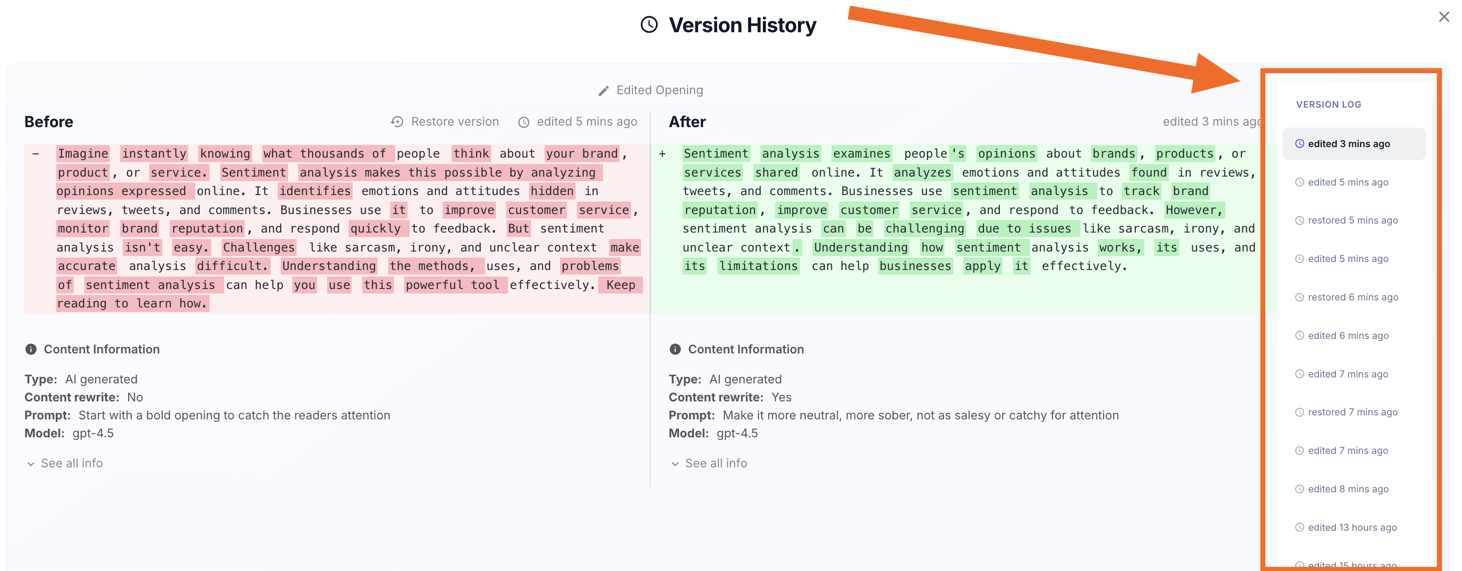The image size is (1462, 571).
Task: Open the 'restored 7 mins ago' log entry
Action: 1353,412
